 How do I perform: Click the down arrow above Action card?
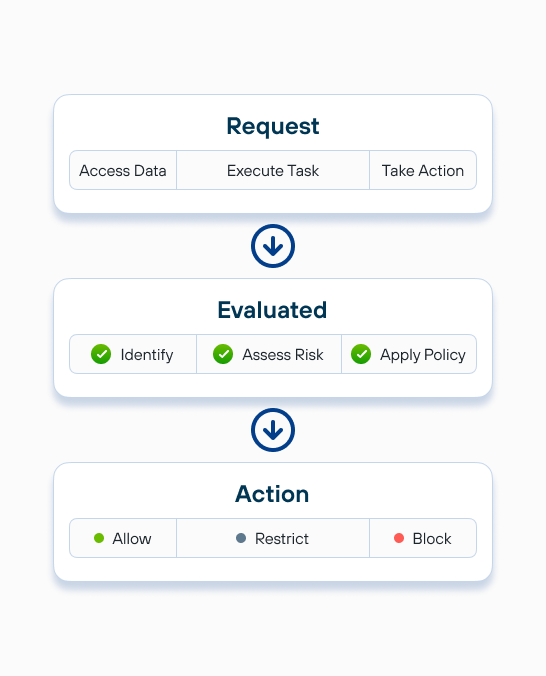pos(273,430)
